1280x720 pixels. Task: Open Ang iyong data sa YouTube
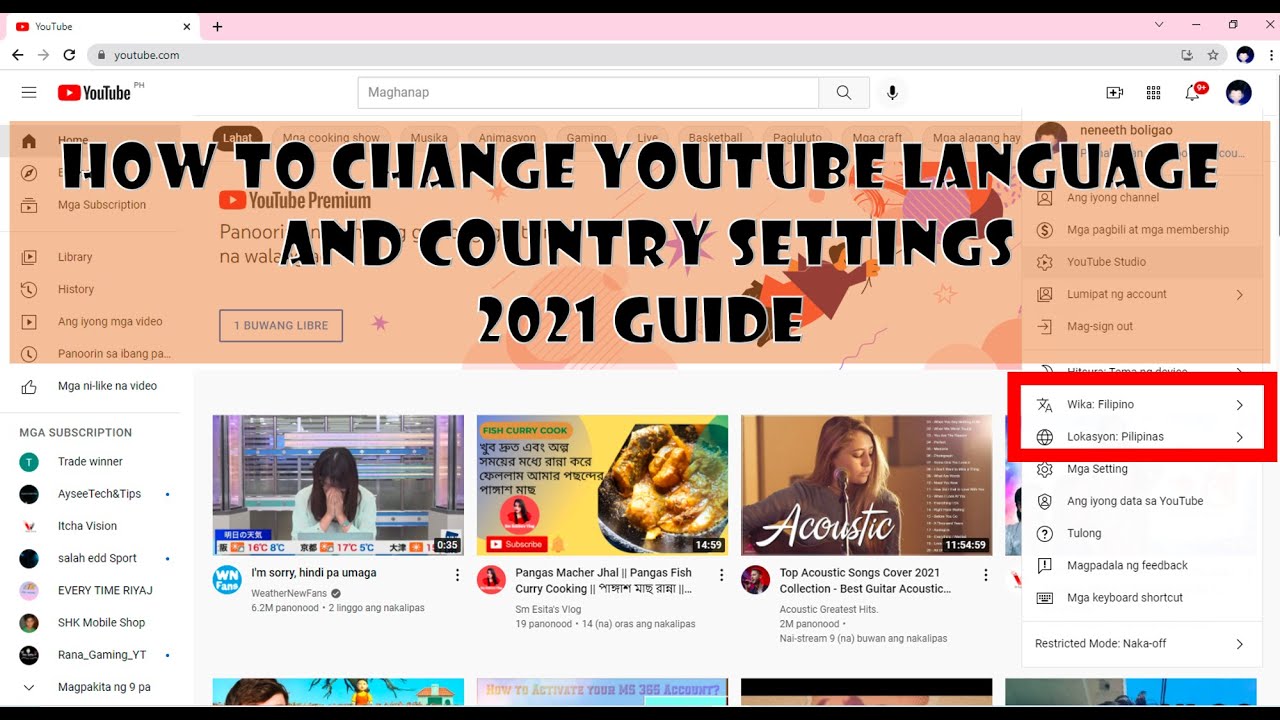[x=1140, y=501]
